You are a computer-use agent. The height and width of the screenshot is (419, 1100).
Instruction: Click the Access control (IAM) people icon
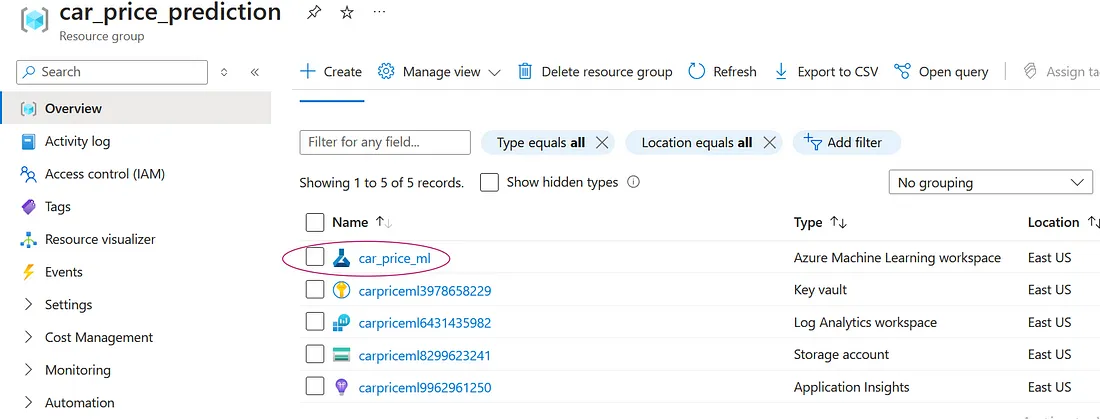coord(28,174)
